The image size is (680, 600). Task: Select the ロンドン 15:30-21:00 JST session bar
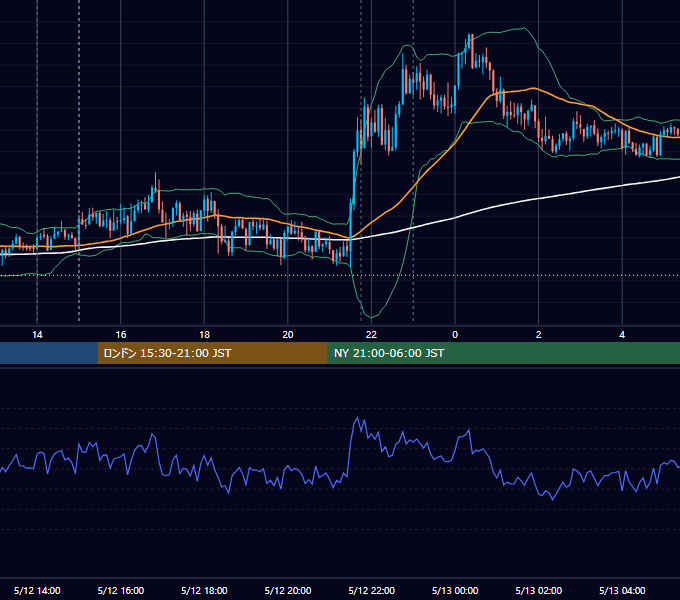(x=212, y=353)
